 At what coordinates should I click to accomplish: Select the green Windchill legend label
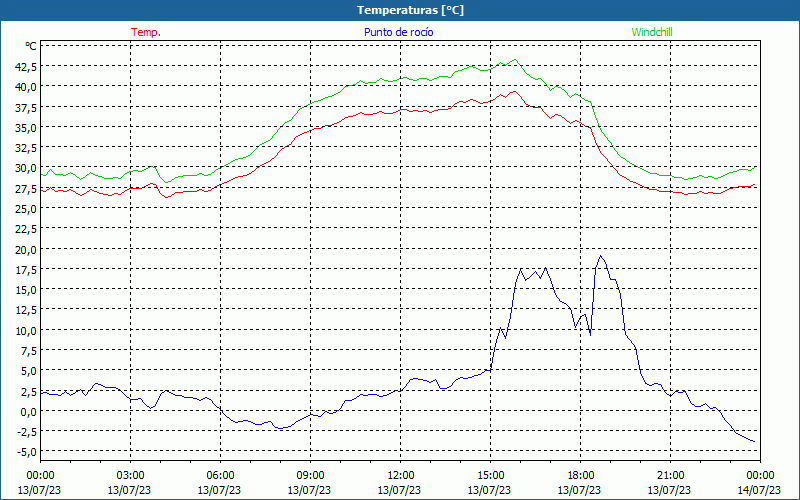click(652, 32)
